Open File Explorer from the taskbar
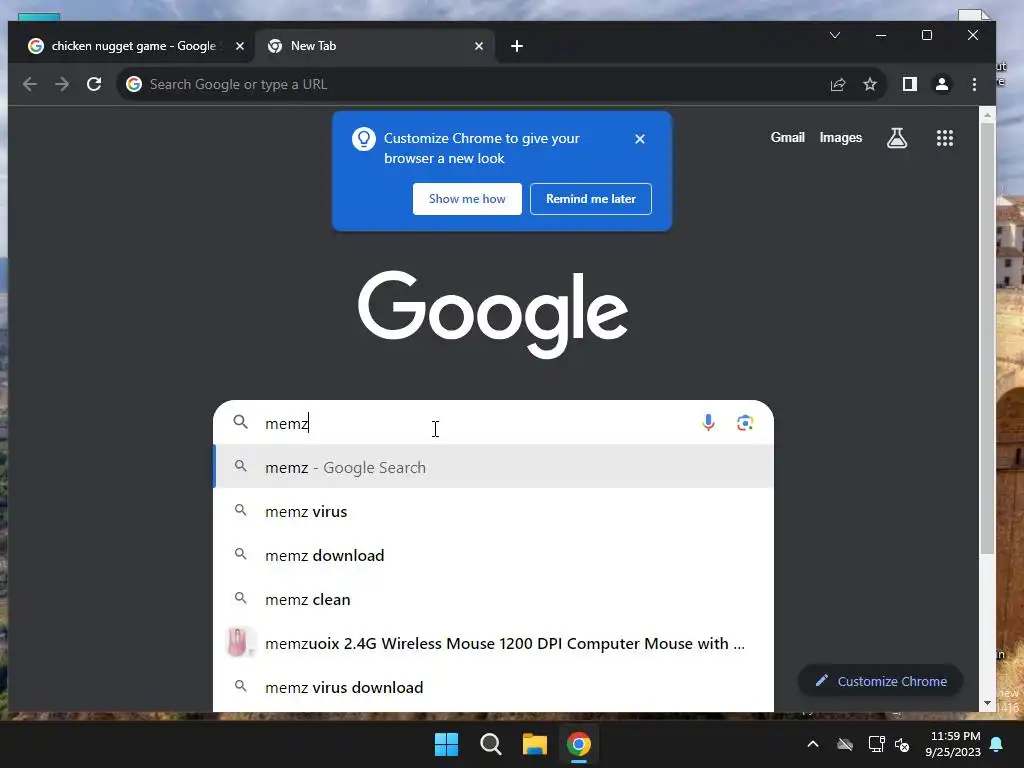The height and width of the screenshot is (768, 1024). (x=534, y=744)
